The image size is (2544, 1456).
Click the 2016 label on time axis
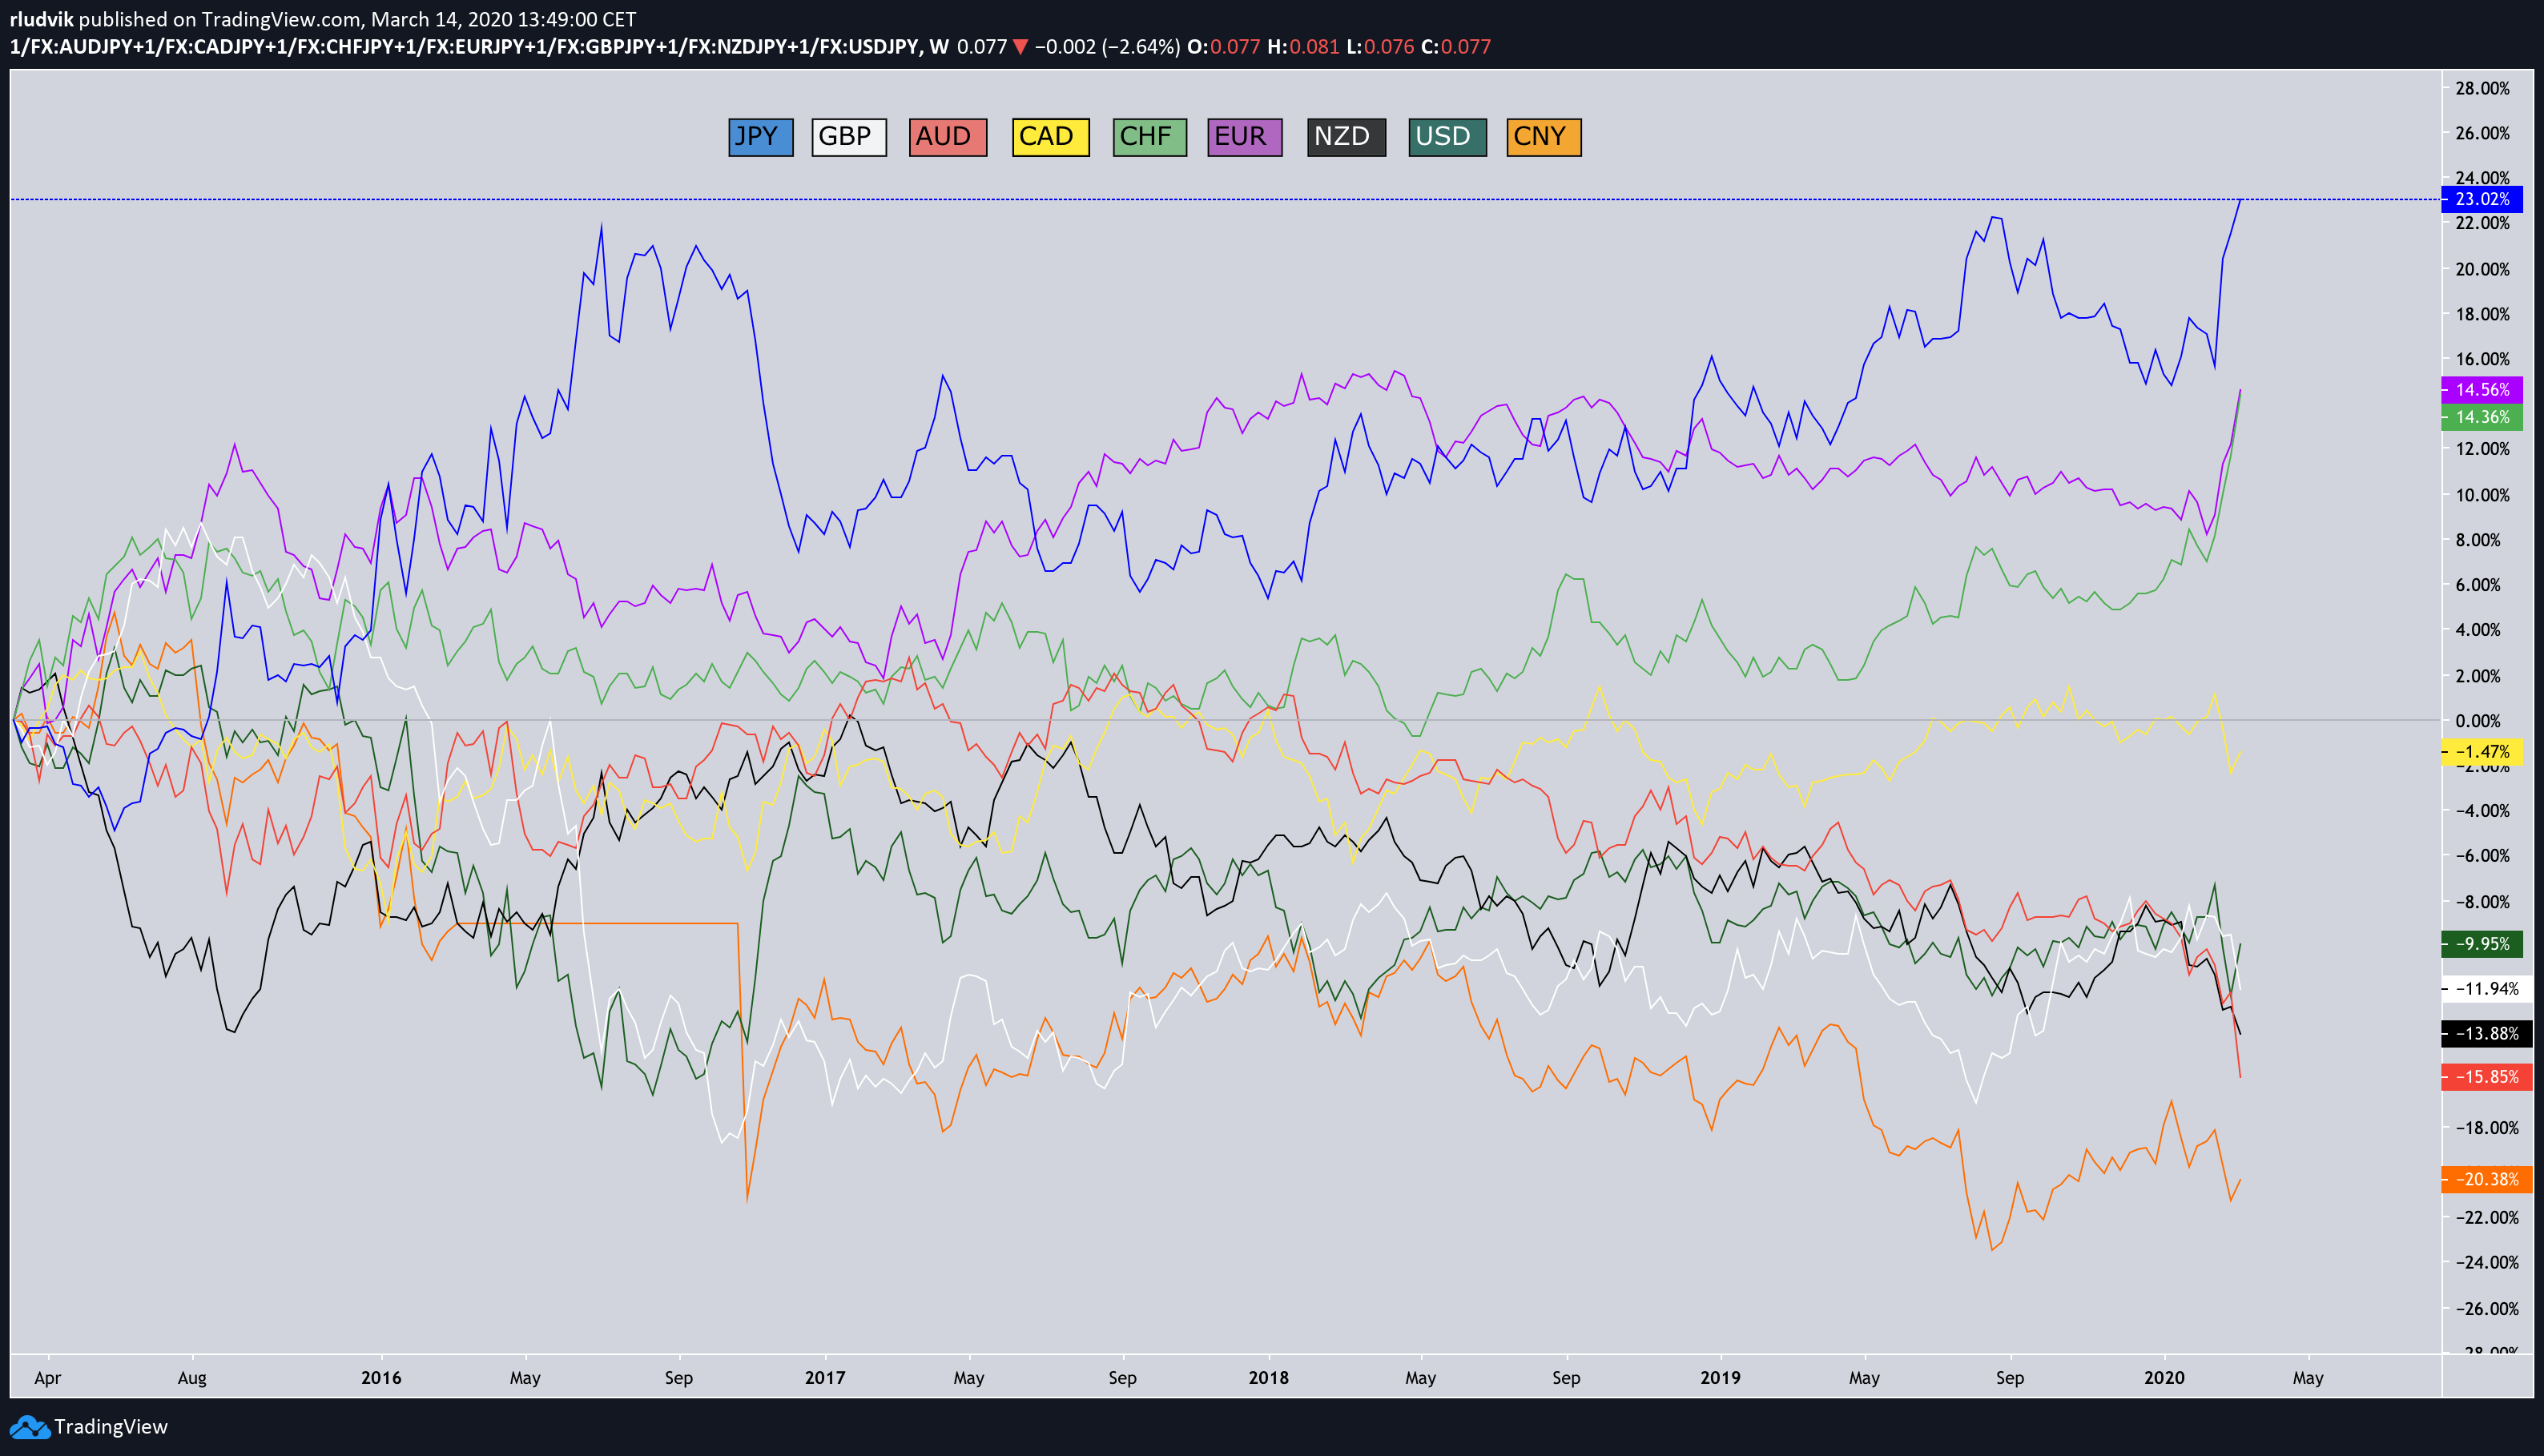pos(381,1378)
